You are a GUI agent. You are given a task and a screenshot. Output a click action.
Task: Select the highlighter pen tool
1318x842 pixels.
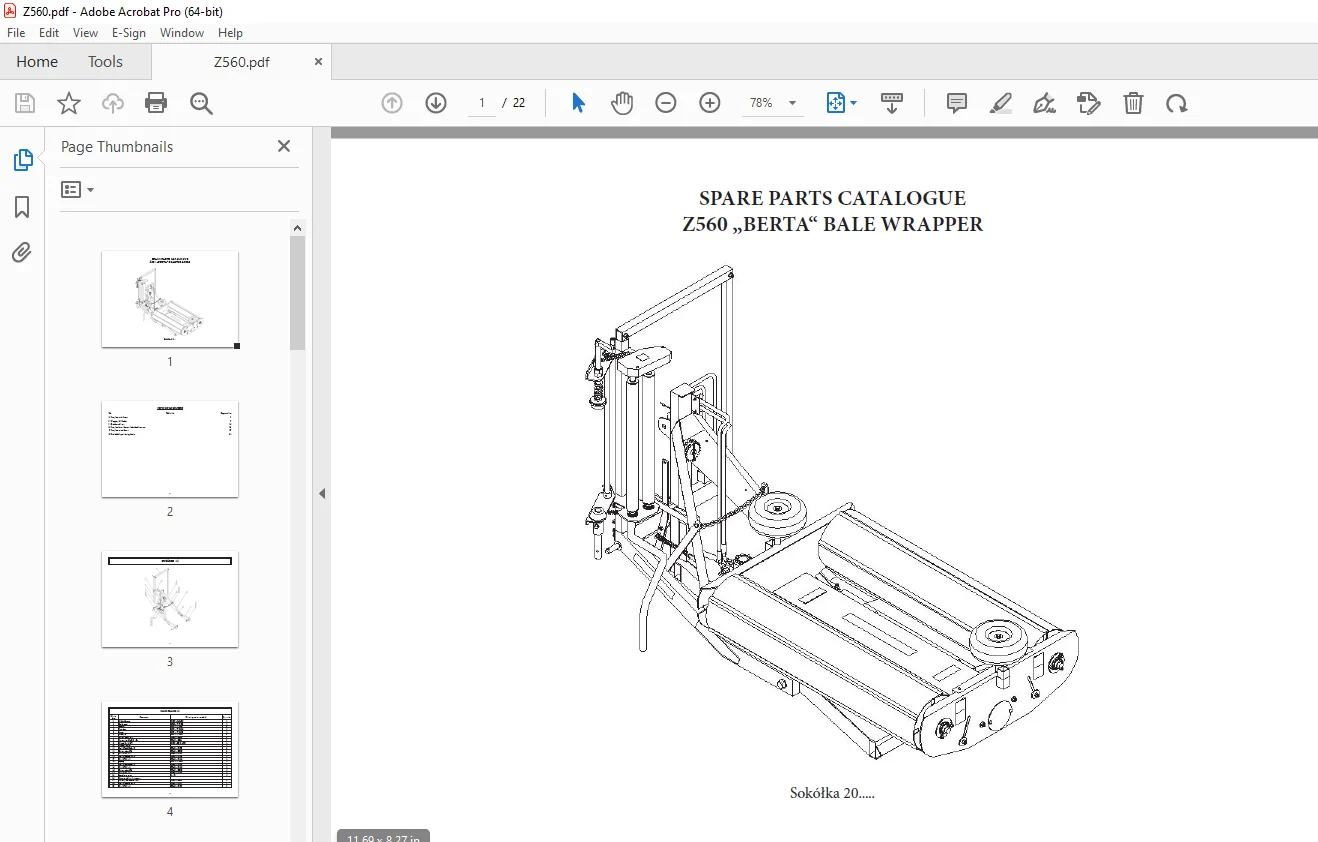[1001, 103]
